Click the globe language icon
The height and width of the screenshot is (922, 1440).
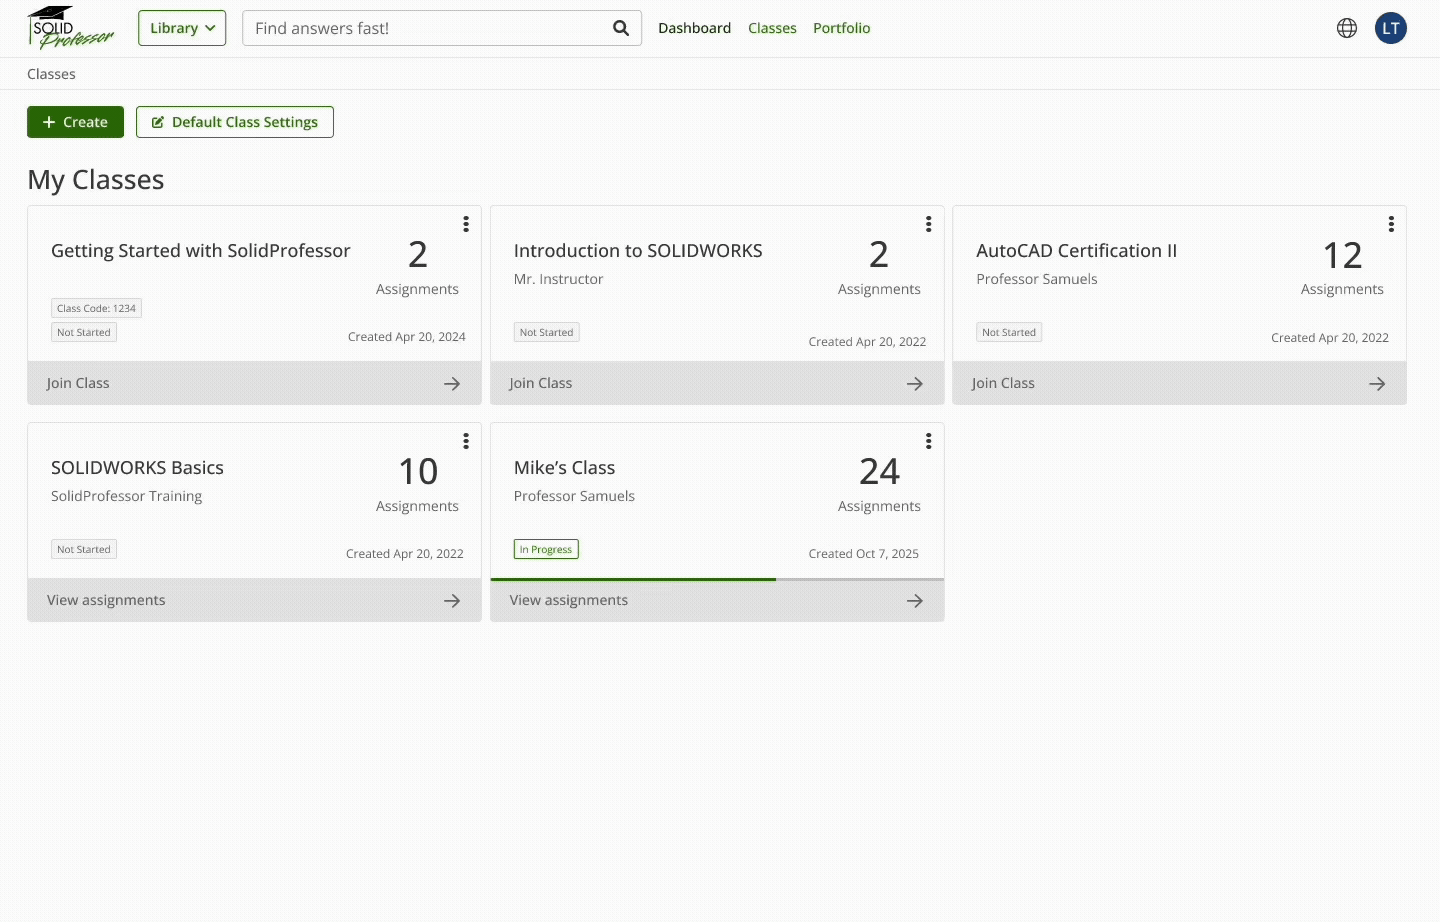click(1347, 28)
